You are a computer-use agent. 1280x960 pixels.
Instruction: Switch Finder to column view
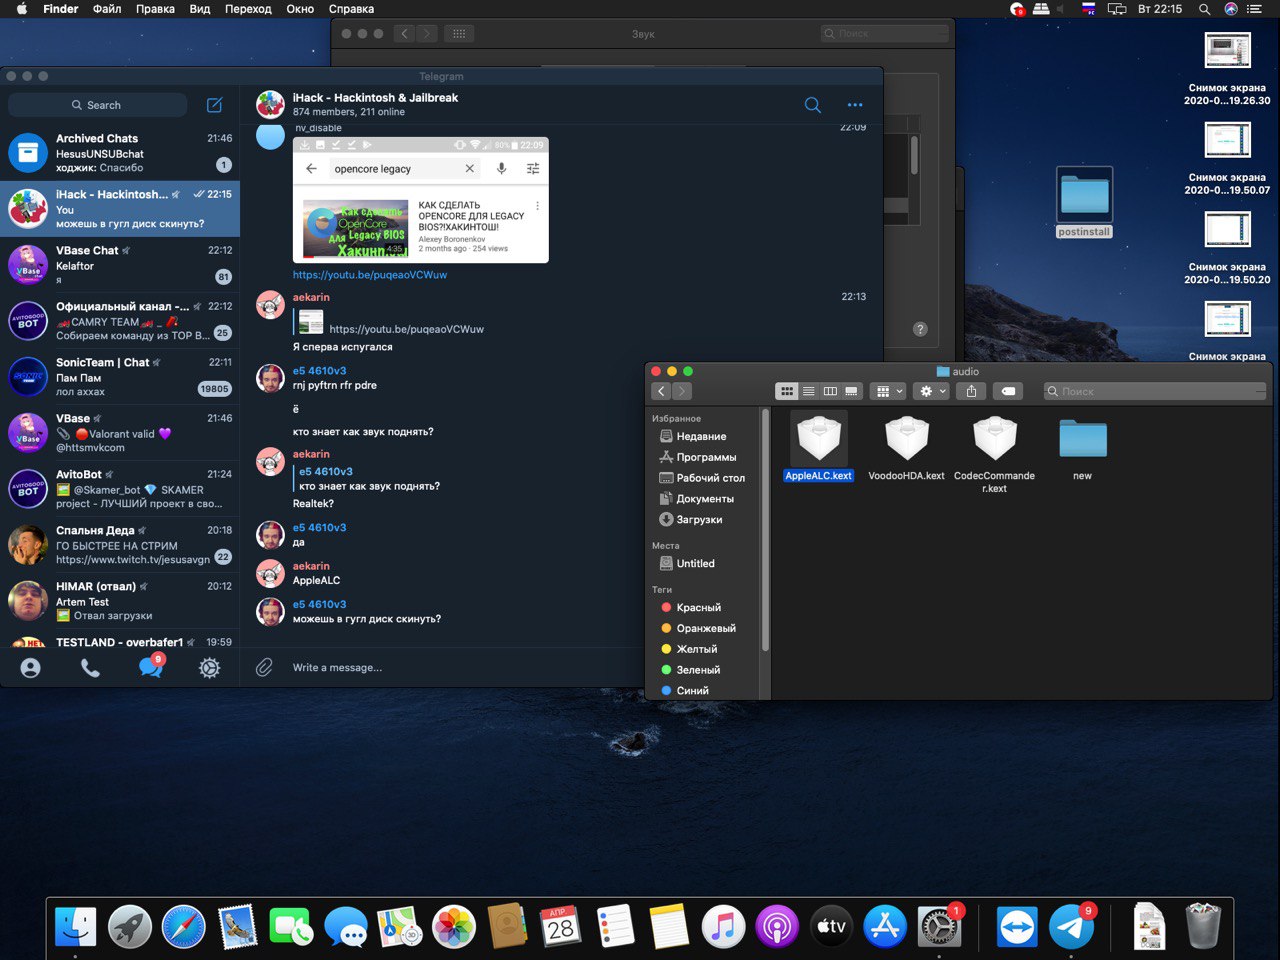pos(830,391)
